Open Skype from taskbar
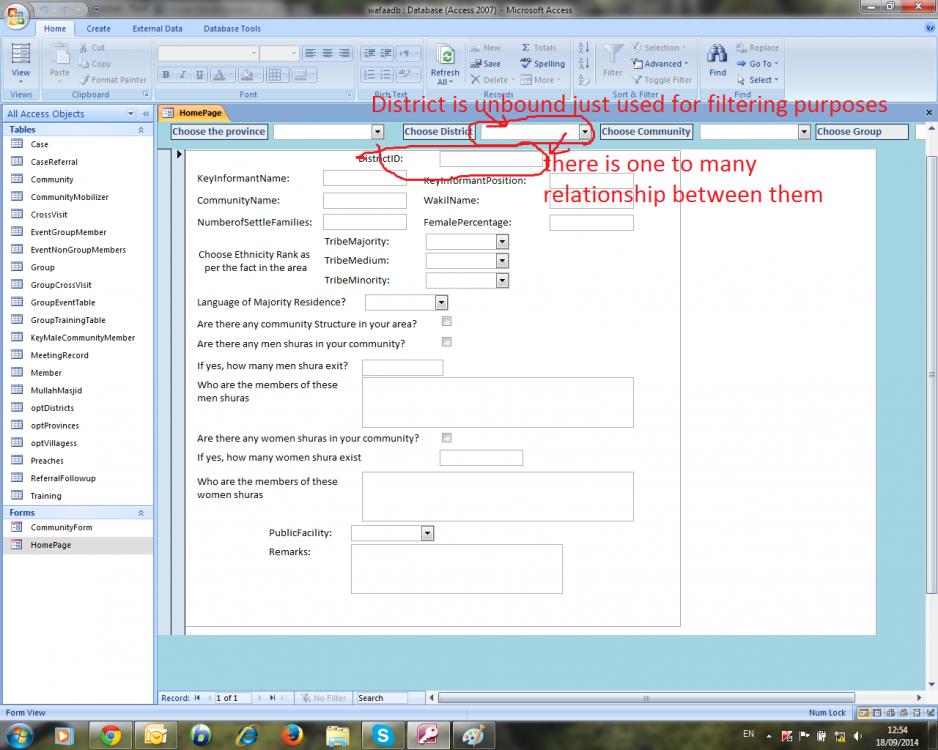 pyautogui.click(x=383, y=735)
